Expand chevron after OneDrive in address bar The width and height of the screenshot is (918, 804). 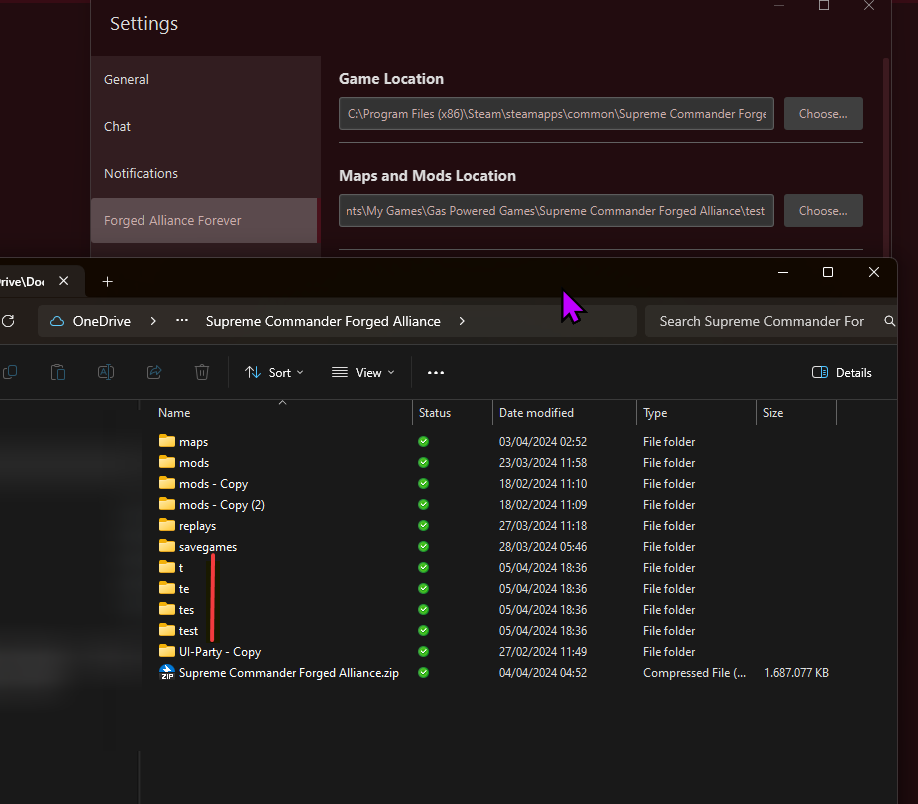pos(153,321)
